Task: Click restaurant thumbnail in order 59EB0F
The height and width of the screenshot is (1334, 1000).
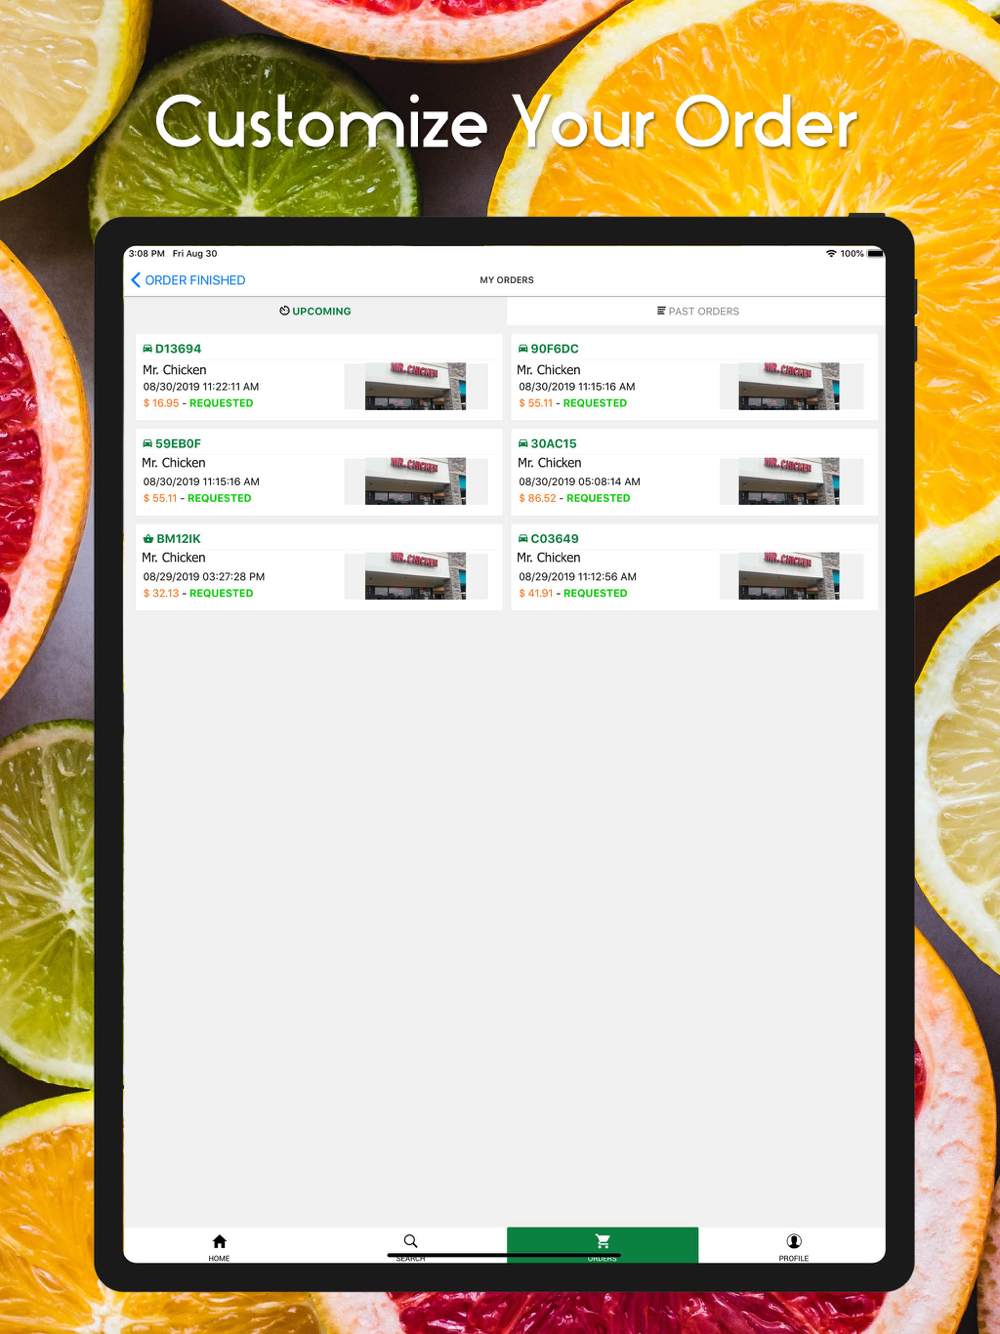Action: (x=415, y=481)
